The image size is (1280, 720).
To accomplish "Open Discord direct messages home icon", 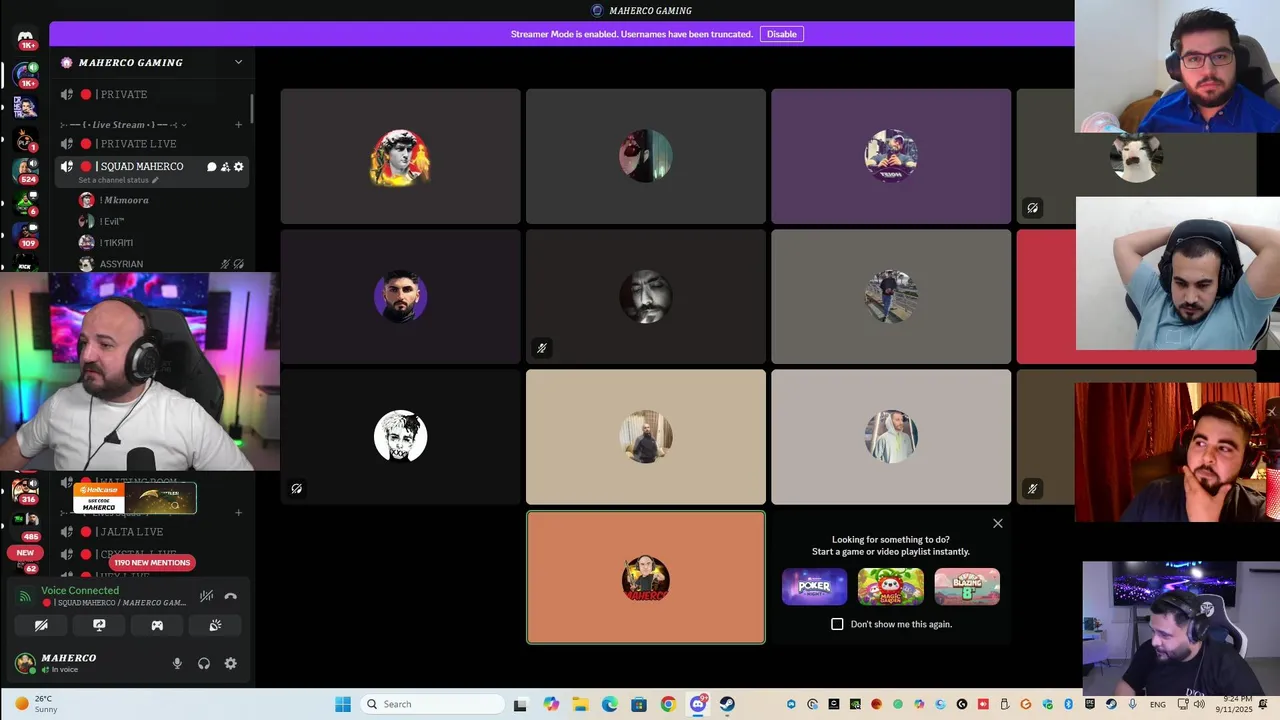I will 26,38.
